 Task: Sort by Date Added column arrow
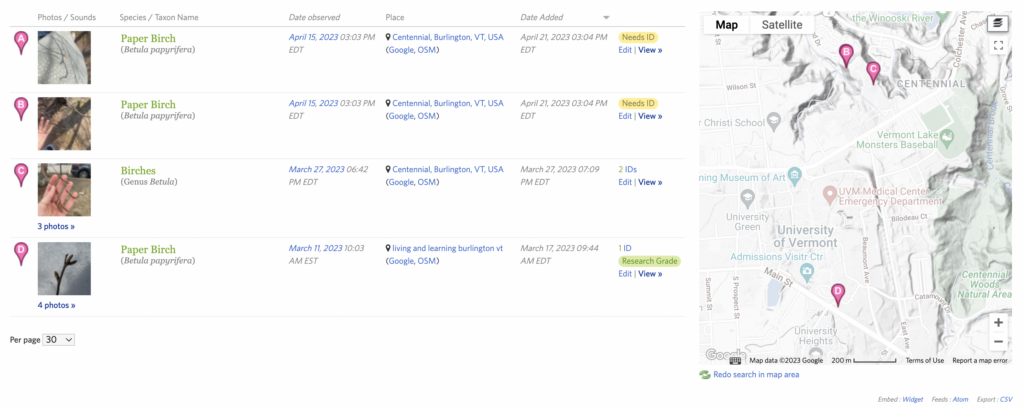(x=606, y=18)
